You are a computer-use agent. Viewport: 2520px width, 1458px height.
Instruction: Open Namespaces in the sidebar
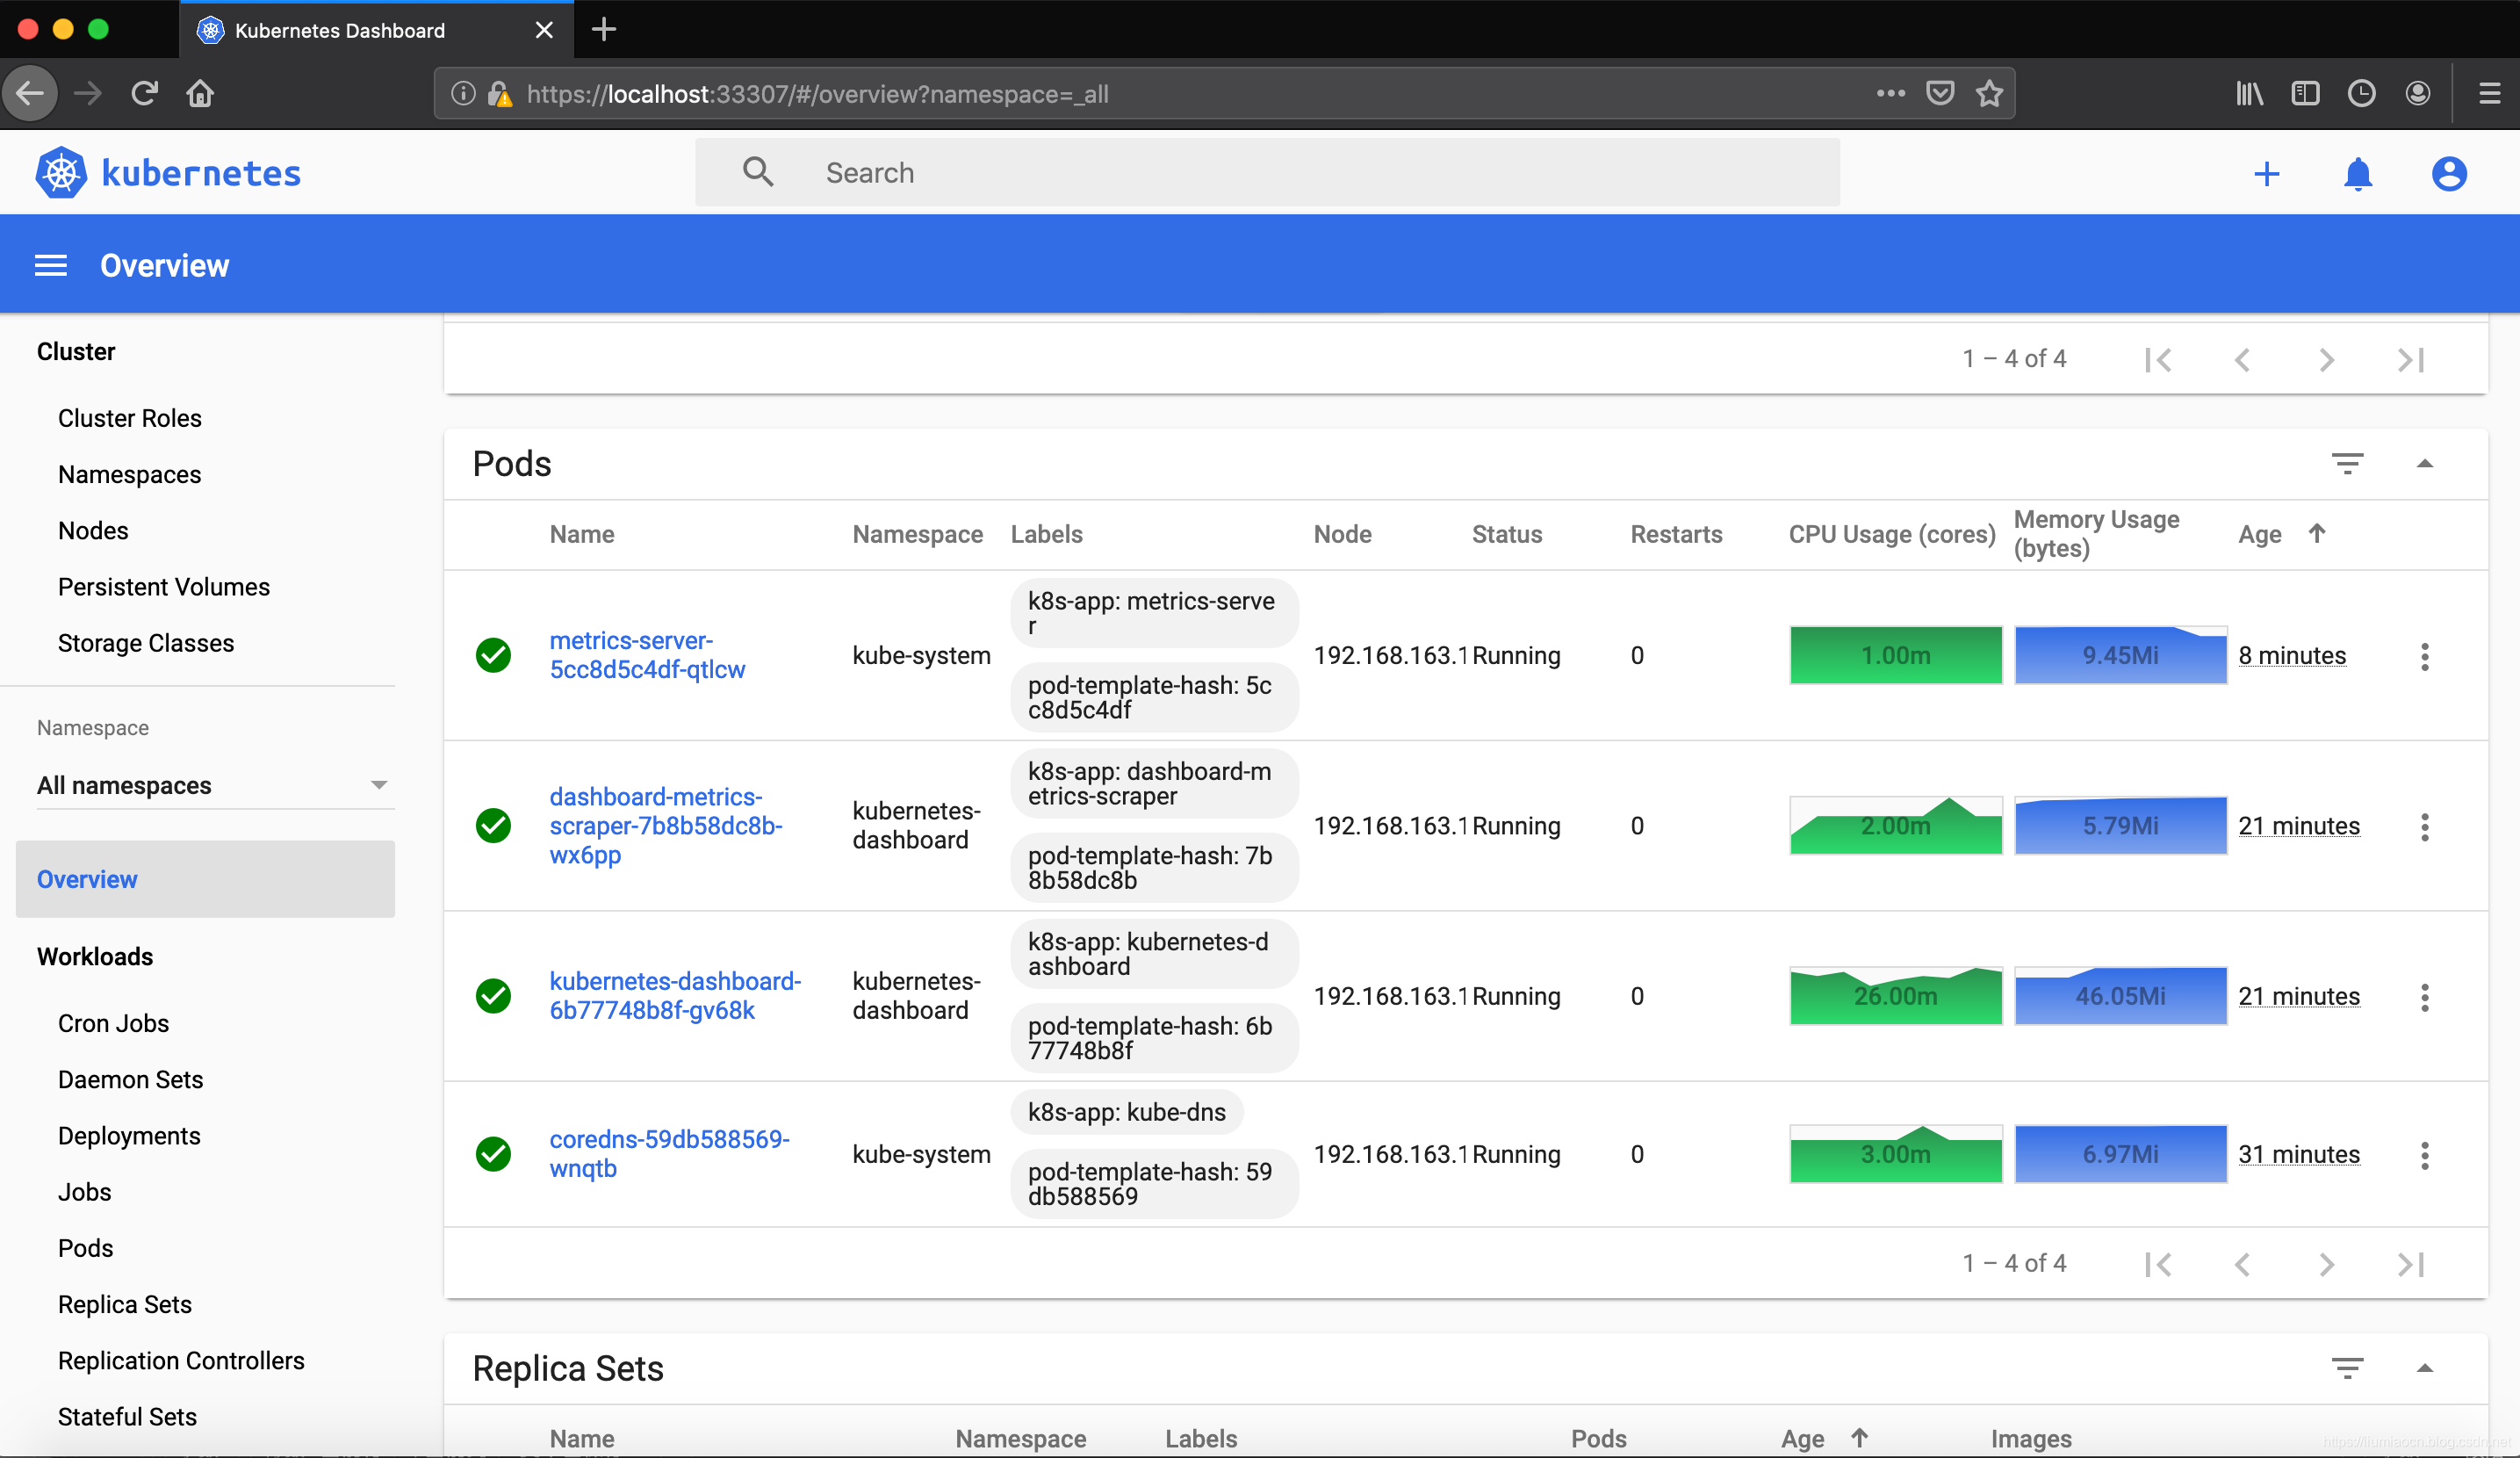click(x=130, y=474)
